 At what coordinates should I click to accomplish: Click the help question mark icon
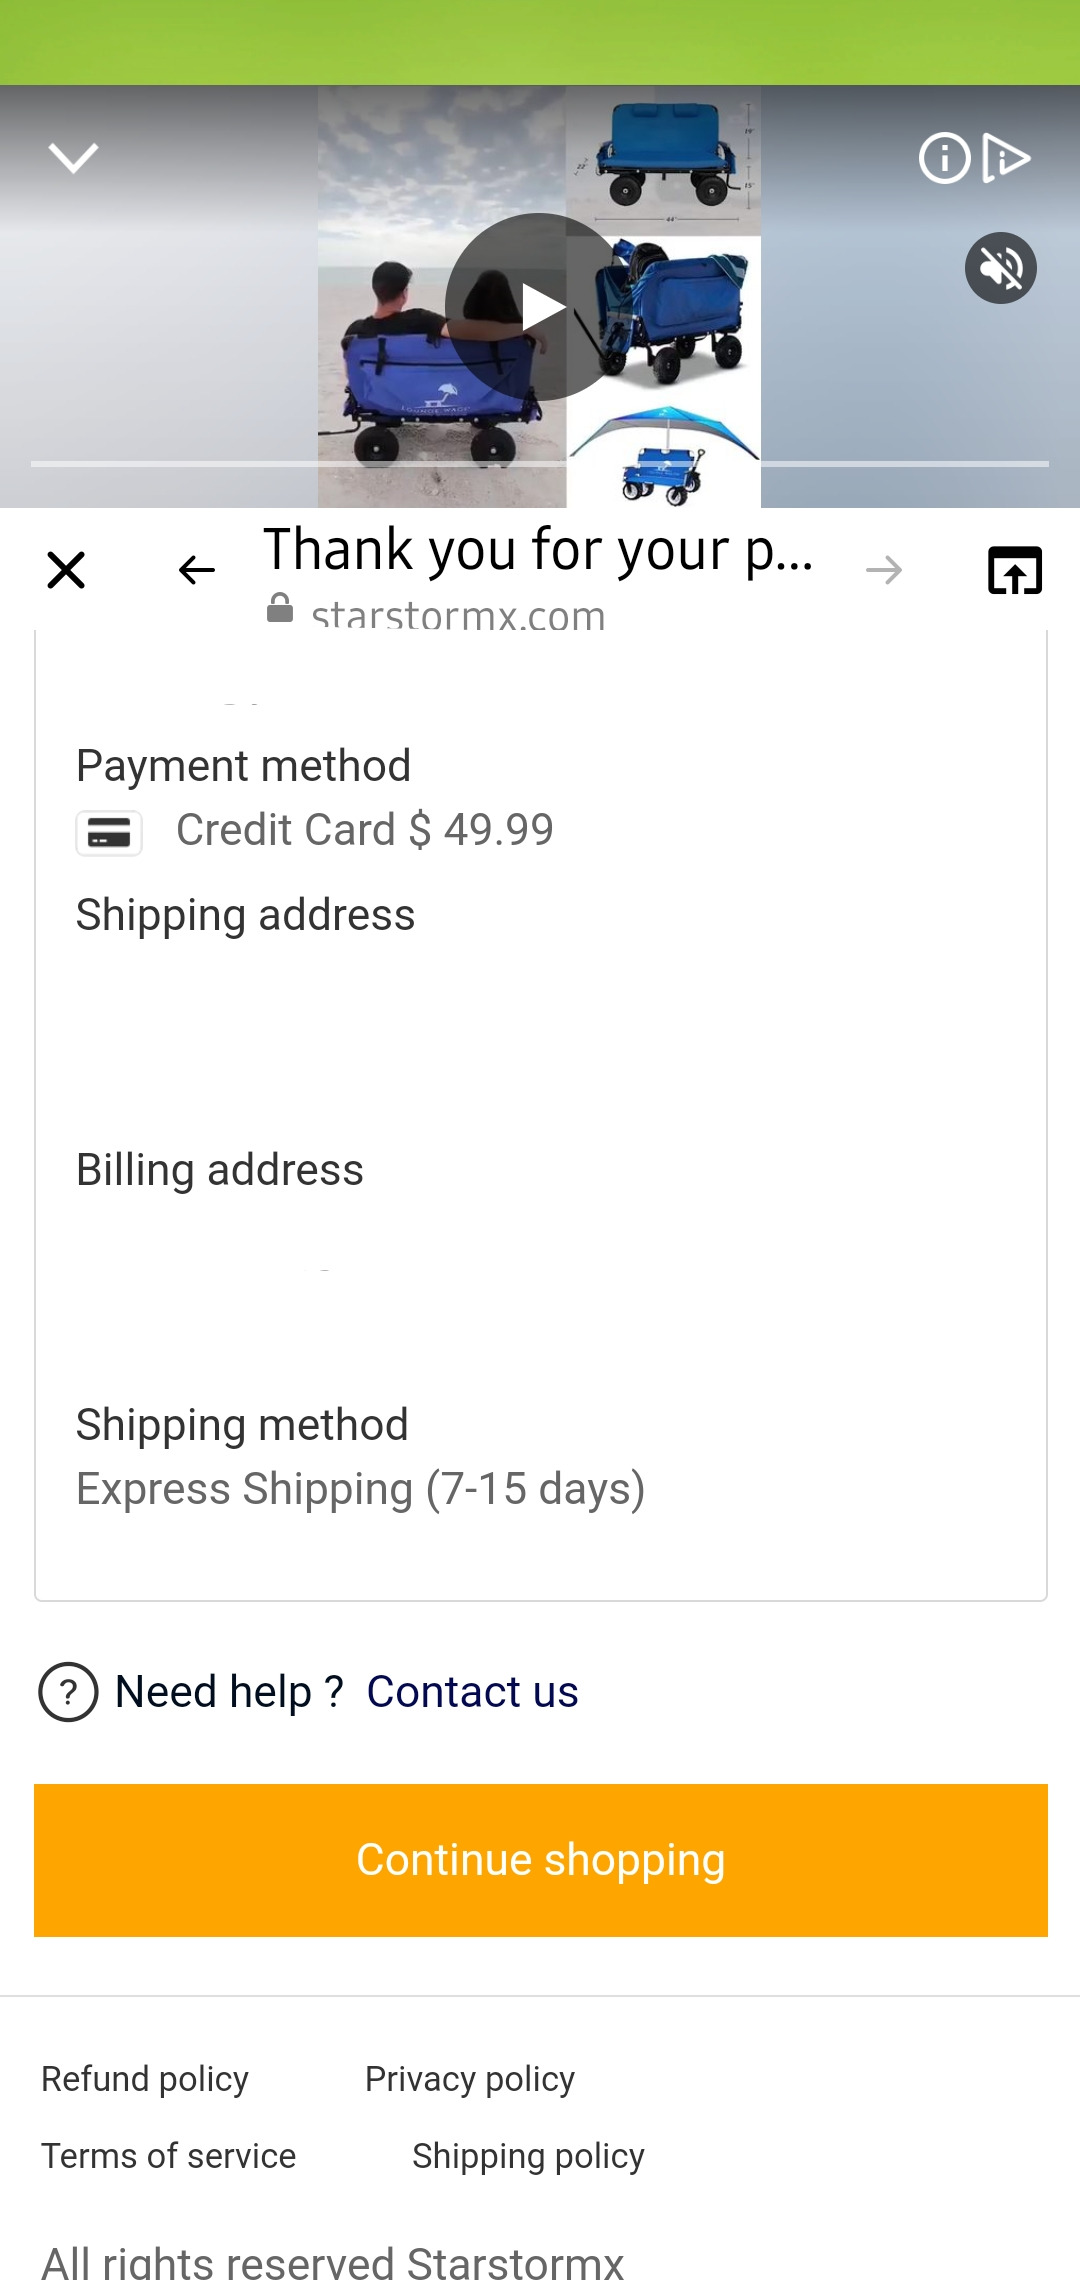click(x=68, y=1692)
